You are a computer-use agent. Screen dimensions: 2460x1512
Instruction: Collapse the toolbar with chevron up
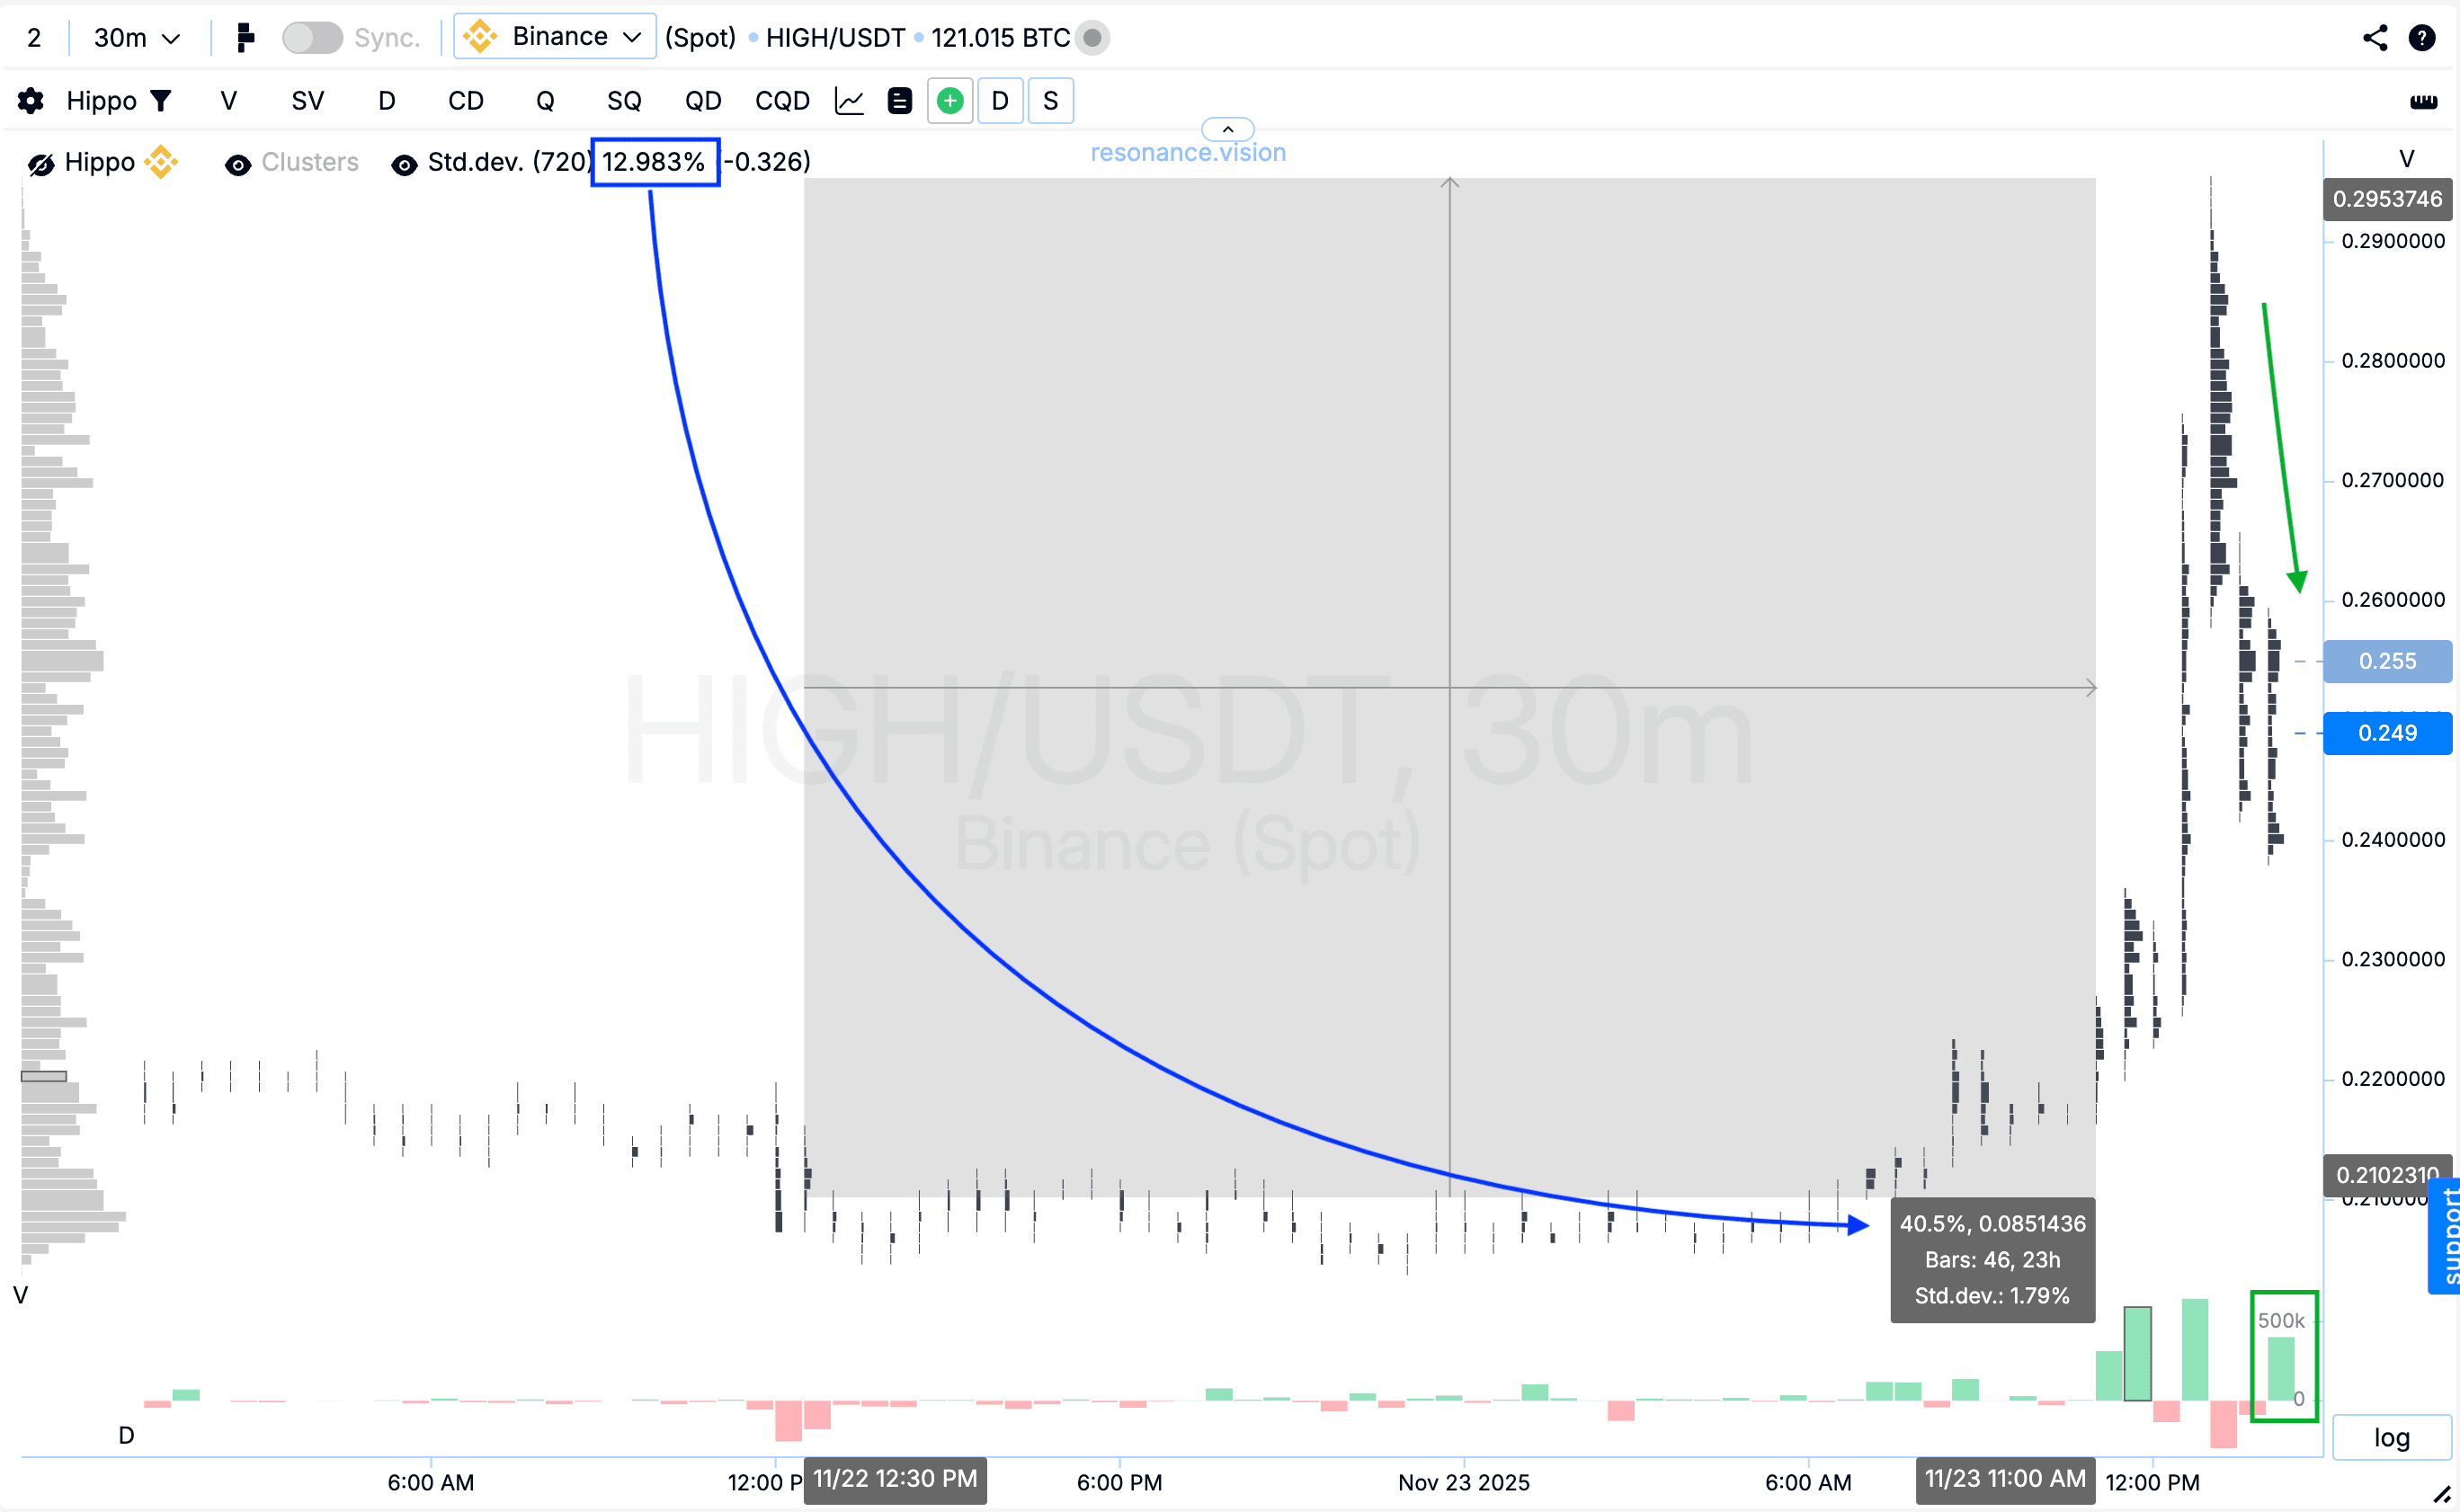point(1227,129)
